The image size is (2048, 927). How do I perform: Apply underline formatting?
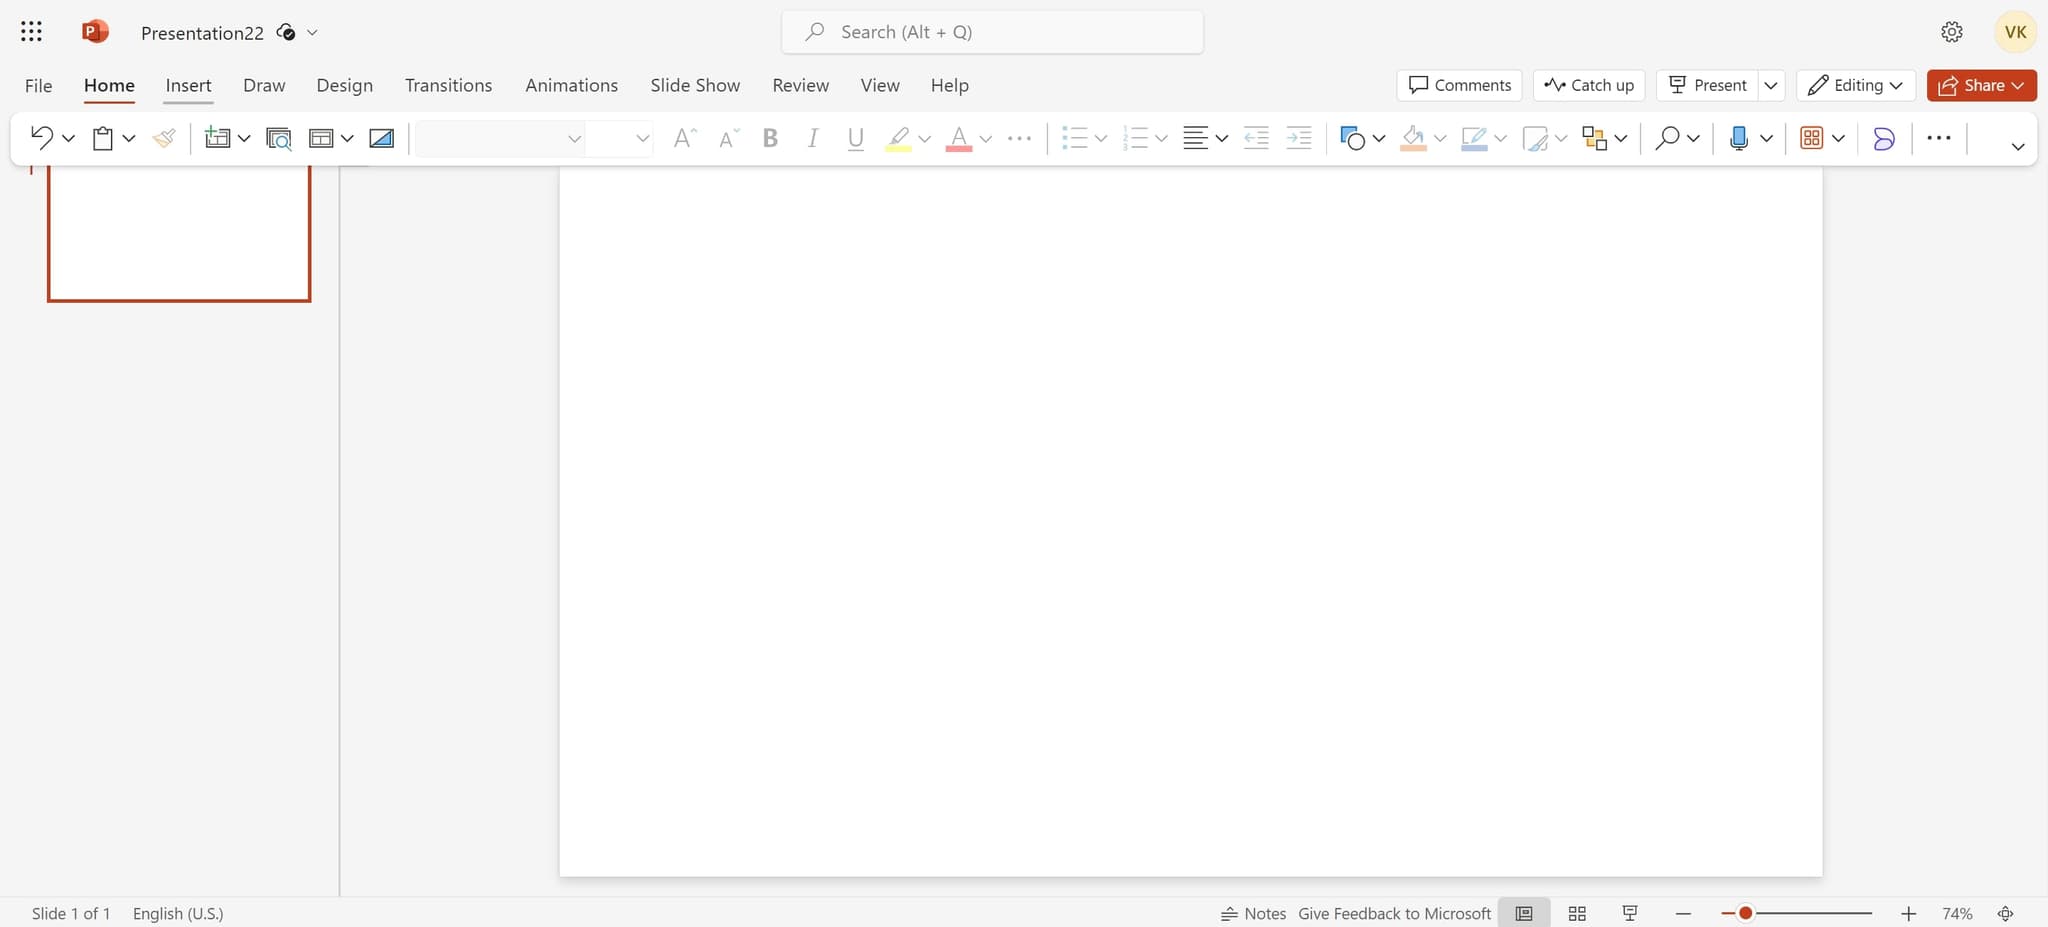click(855, 138)
